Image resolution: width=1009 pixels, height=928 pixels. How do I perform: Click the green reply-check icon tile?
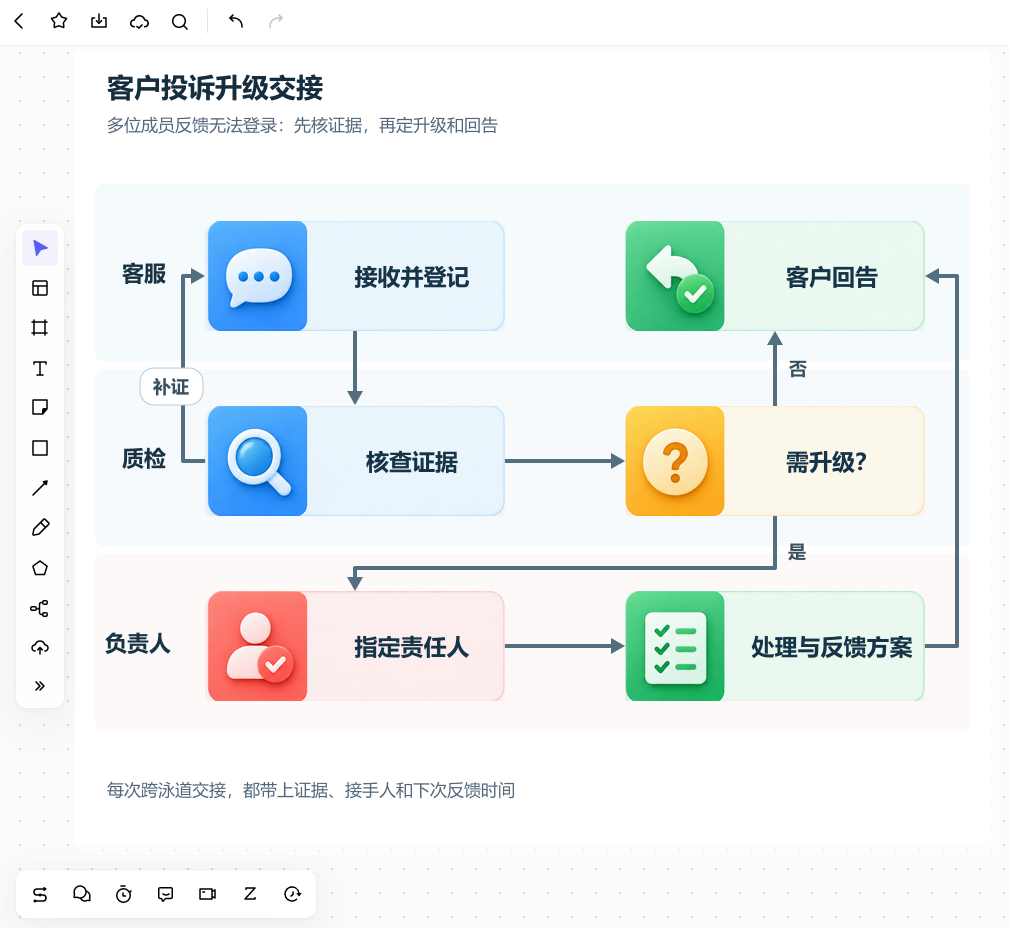(x=675, y=276)
